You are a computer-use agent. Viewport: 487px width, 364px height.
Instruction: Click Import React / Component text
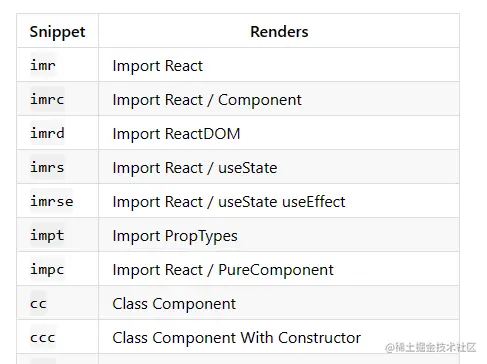point(207,100)
